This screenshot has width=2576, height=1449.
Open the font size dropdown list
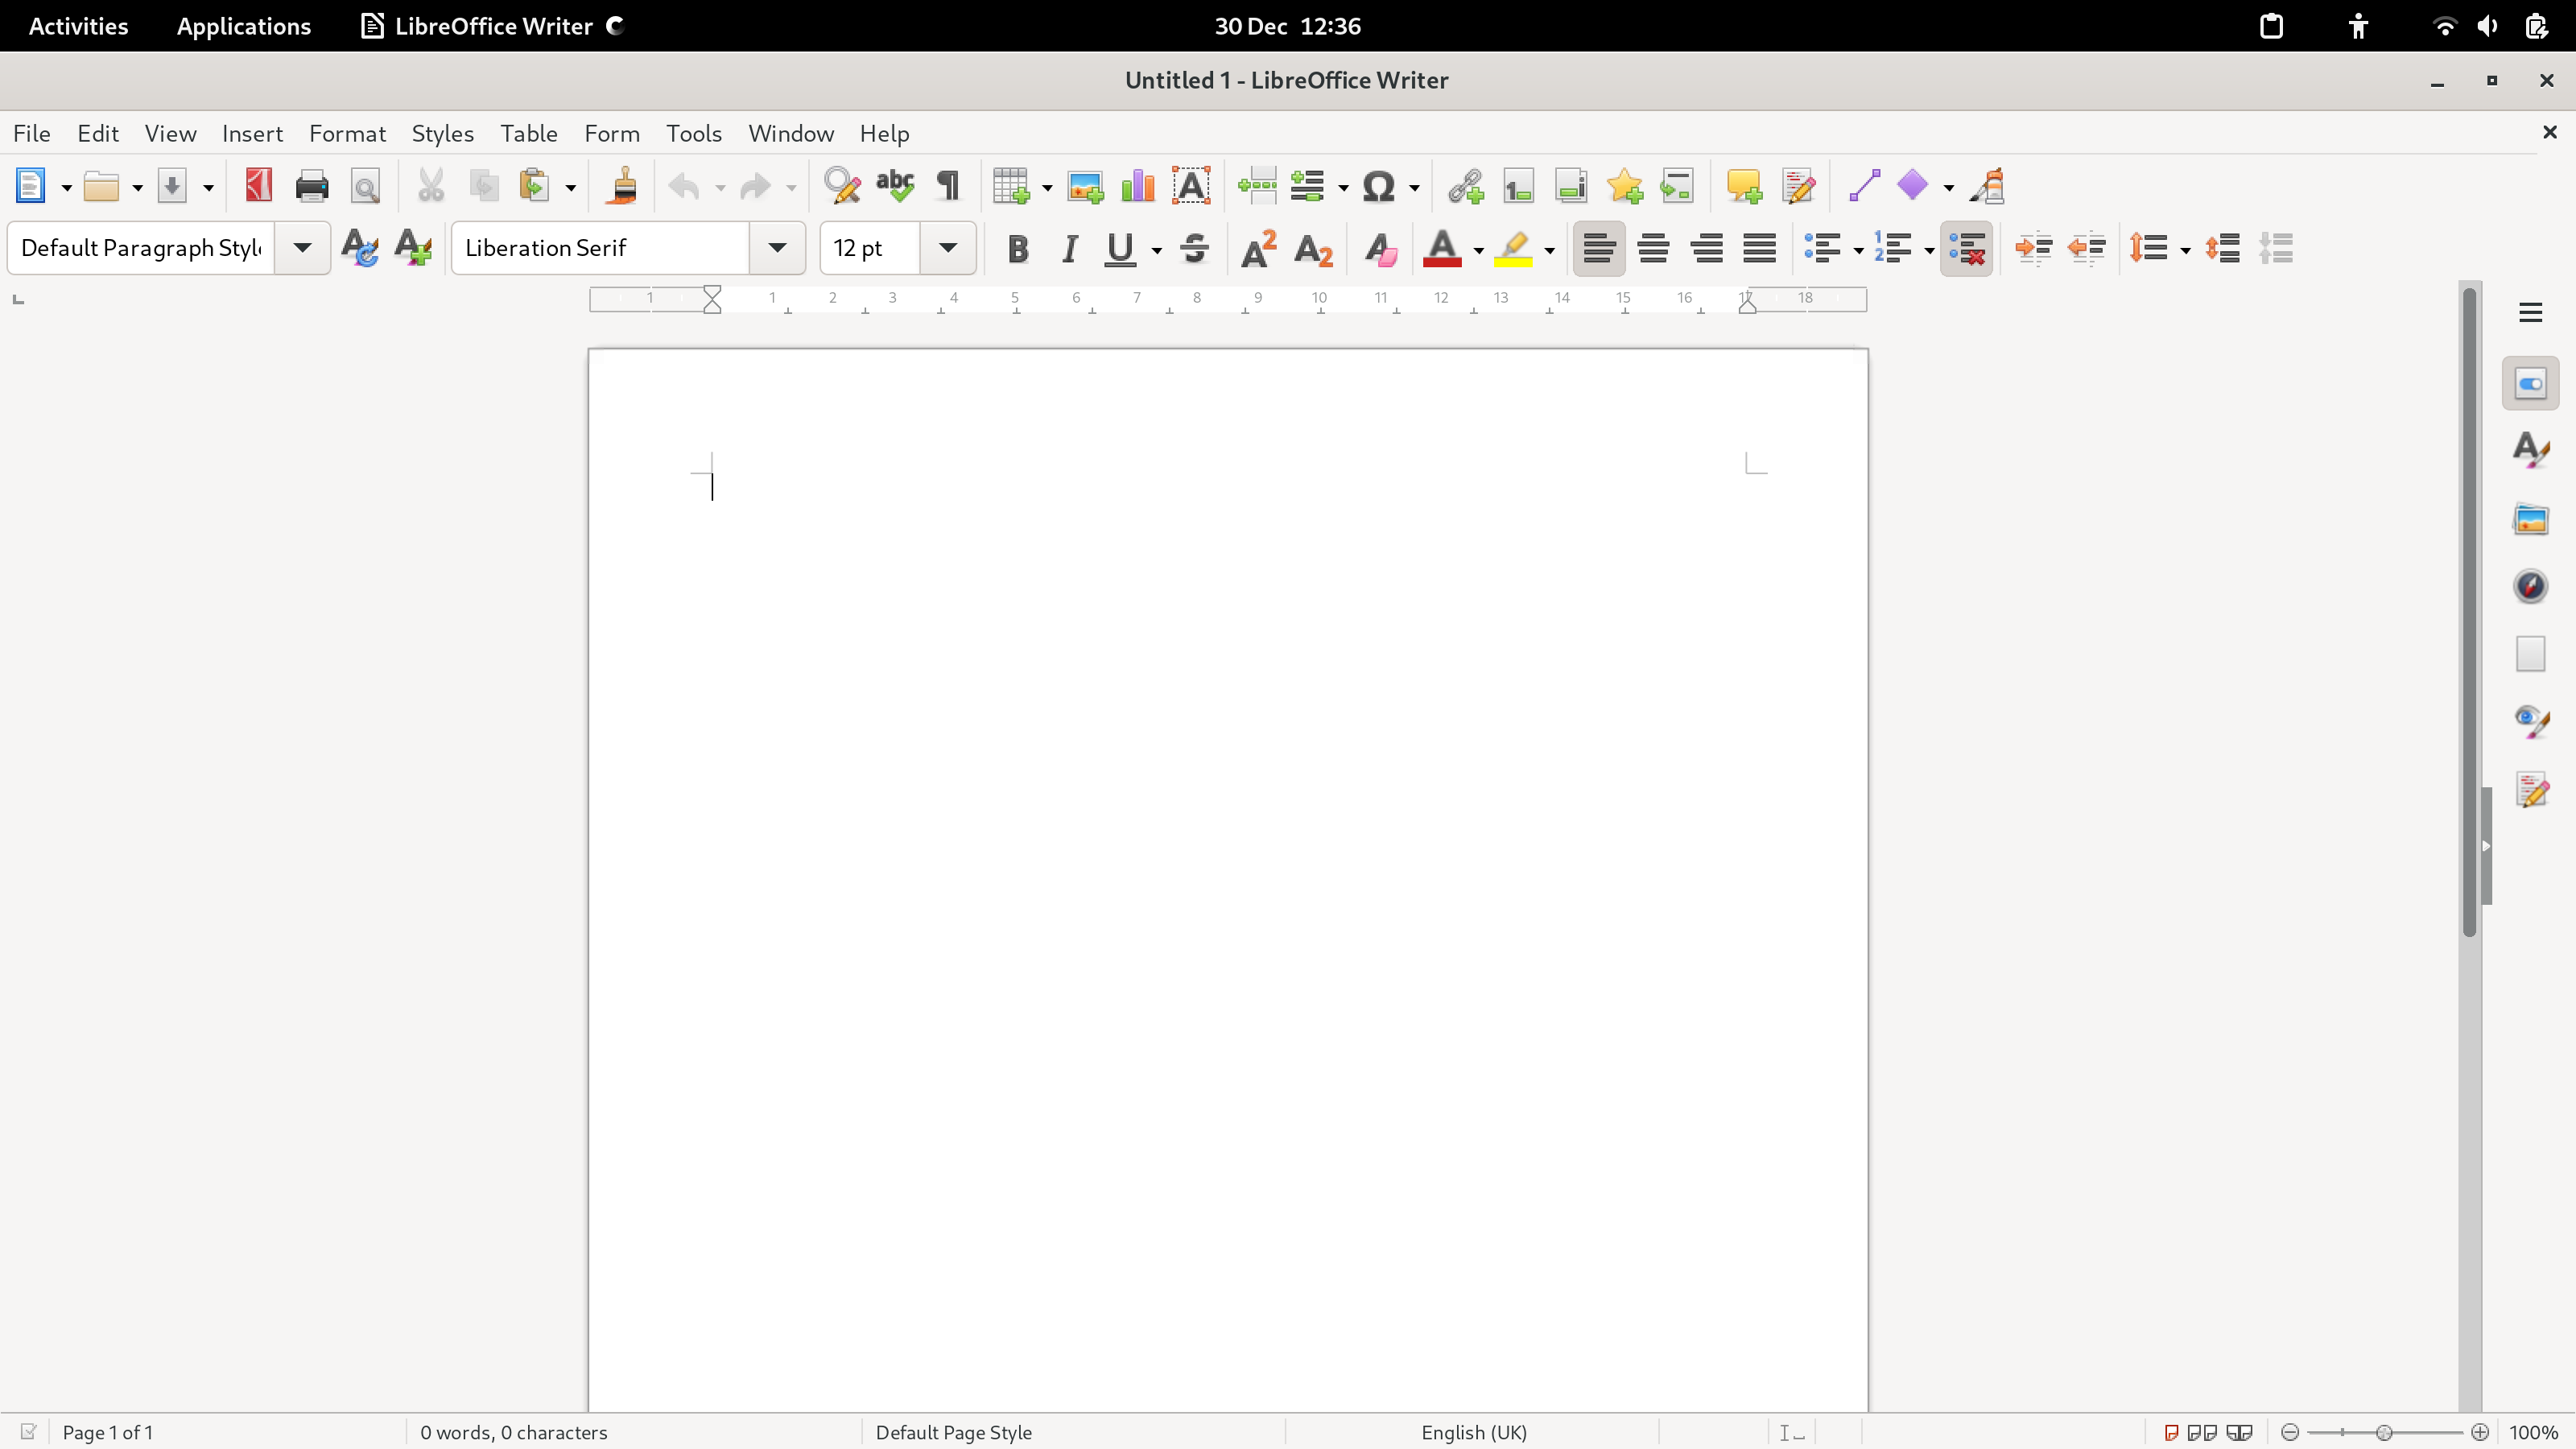947,248
